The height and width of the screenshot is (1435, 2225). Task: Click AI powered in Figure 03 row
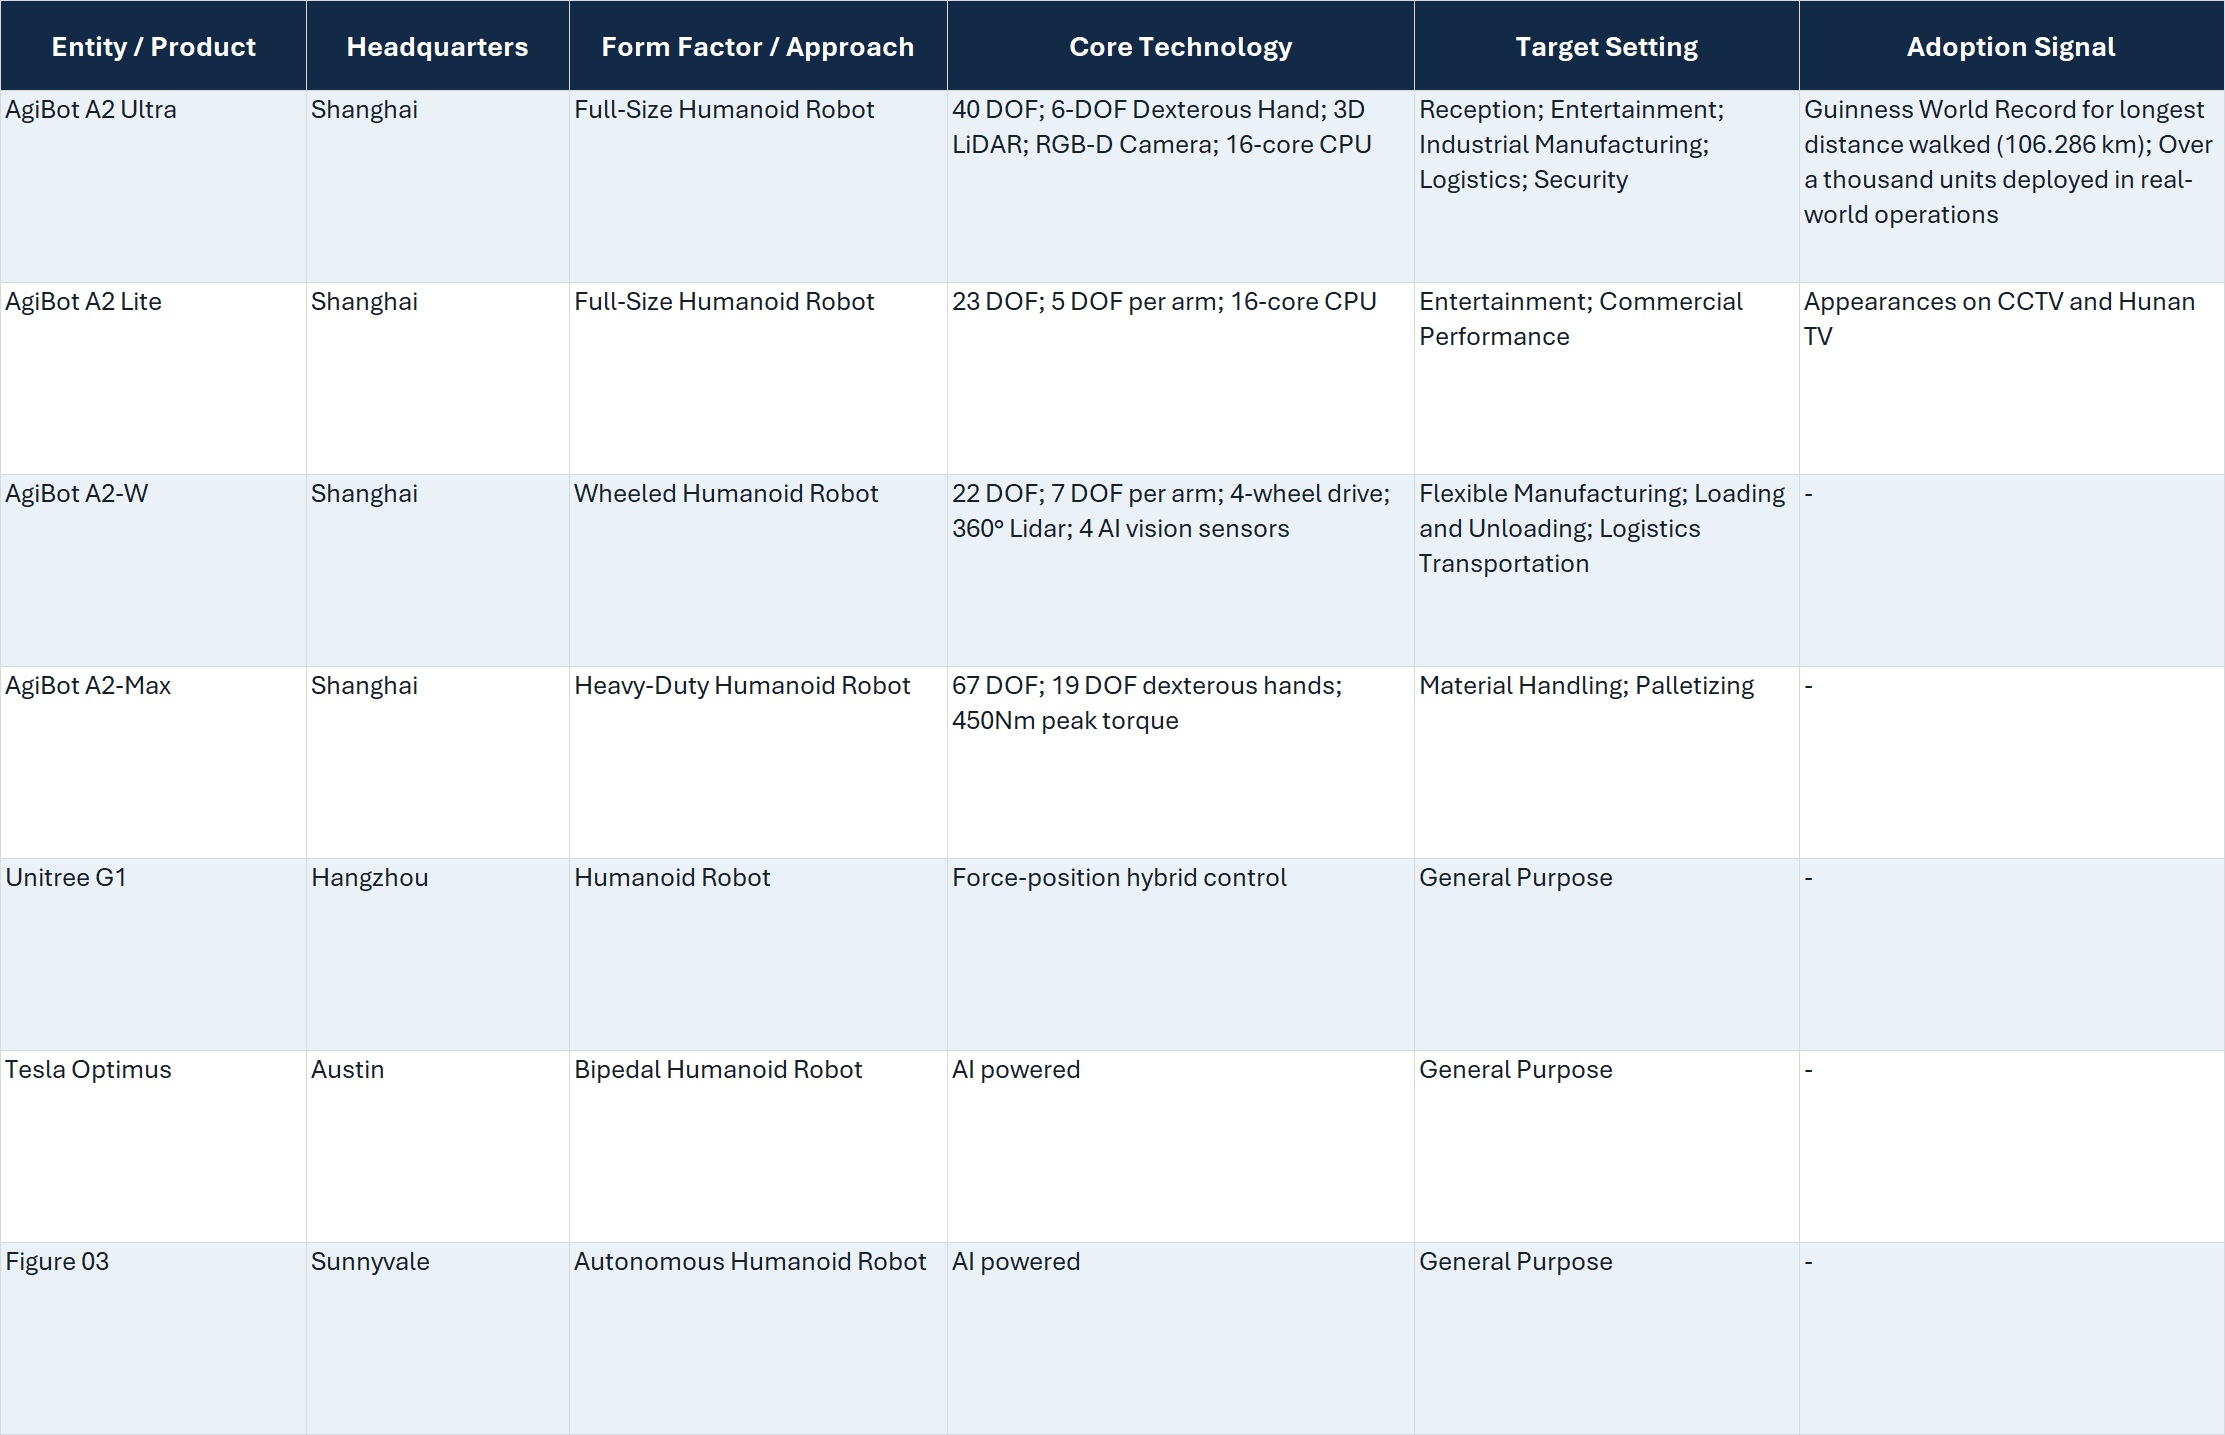[x=1180, y=1338]
